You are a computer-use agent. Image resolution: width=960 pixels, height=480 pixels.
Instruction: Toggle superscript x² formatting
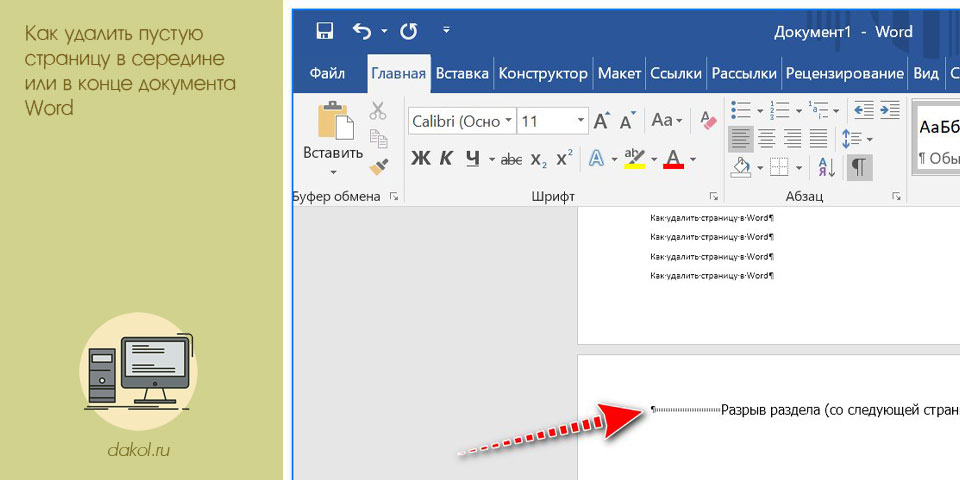click(x=564, y=159)
